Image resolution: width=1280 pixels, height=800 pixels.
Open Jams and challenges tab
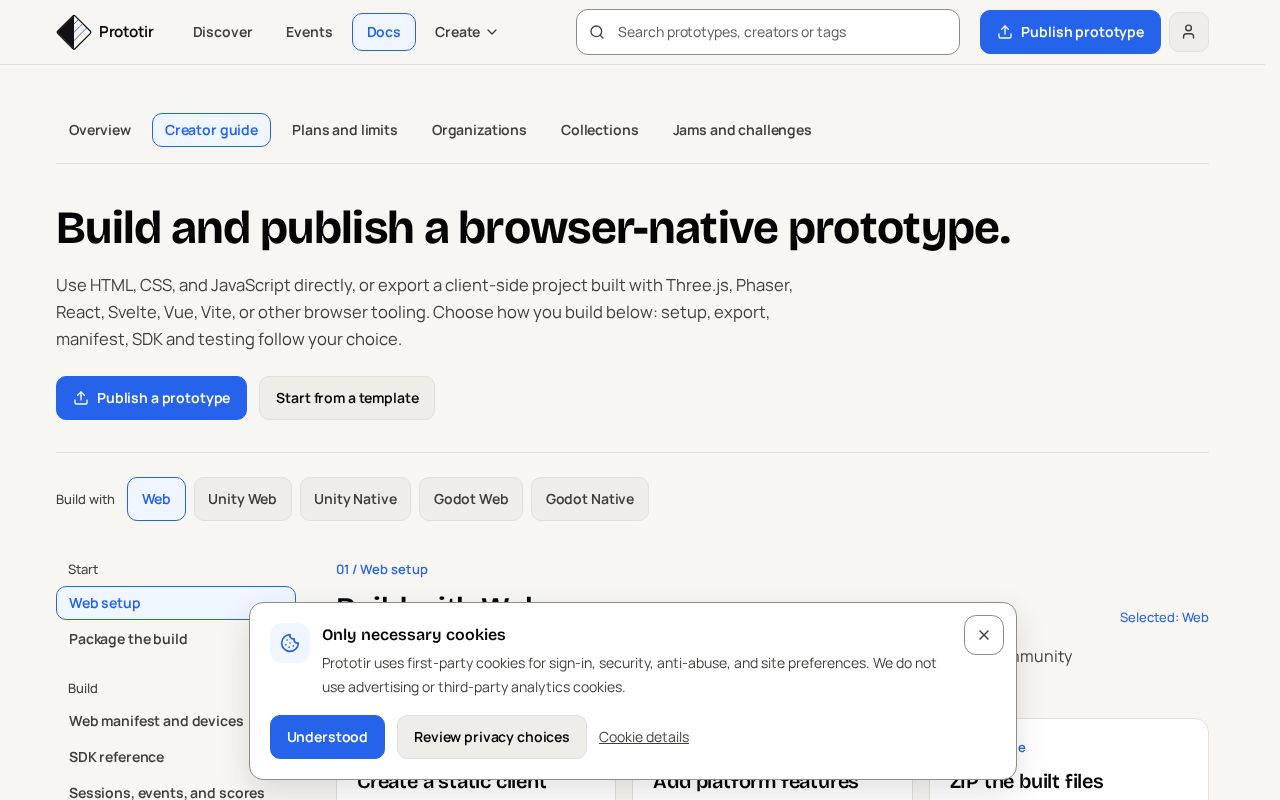coord(742,130)
